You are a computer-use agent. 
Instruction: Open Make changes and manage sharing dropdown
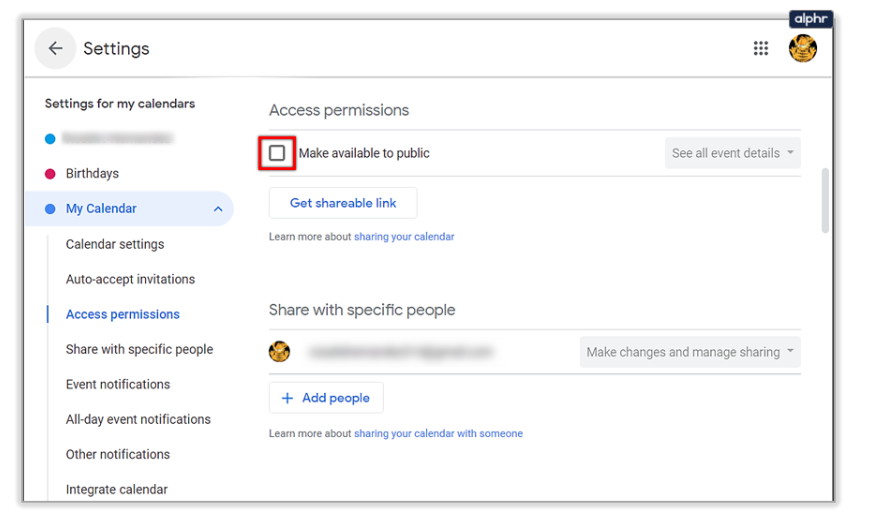coord(690,352)
